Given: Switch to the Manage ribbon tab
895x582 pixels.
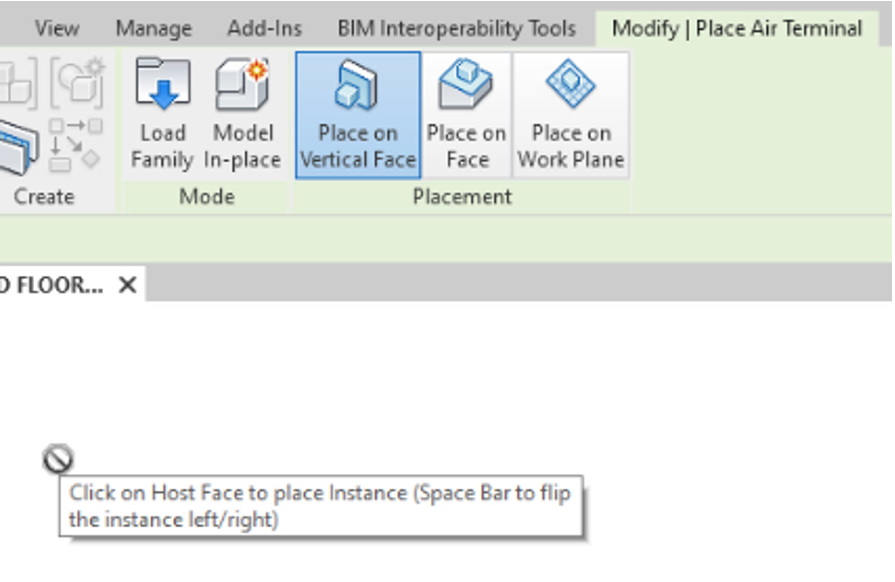Looking at the screenshot, I should [x=154, y=28].
